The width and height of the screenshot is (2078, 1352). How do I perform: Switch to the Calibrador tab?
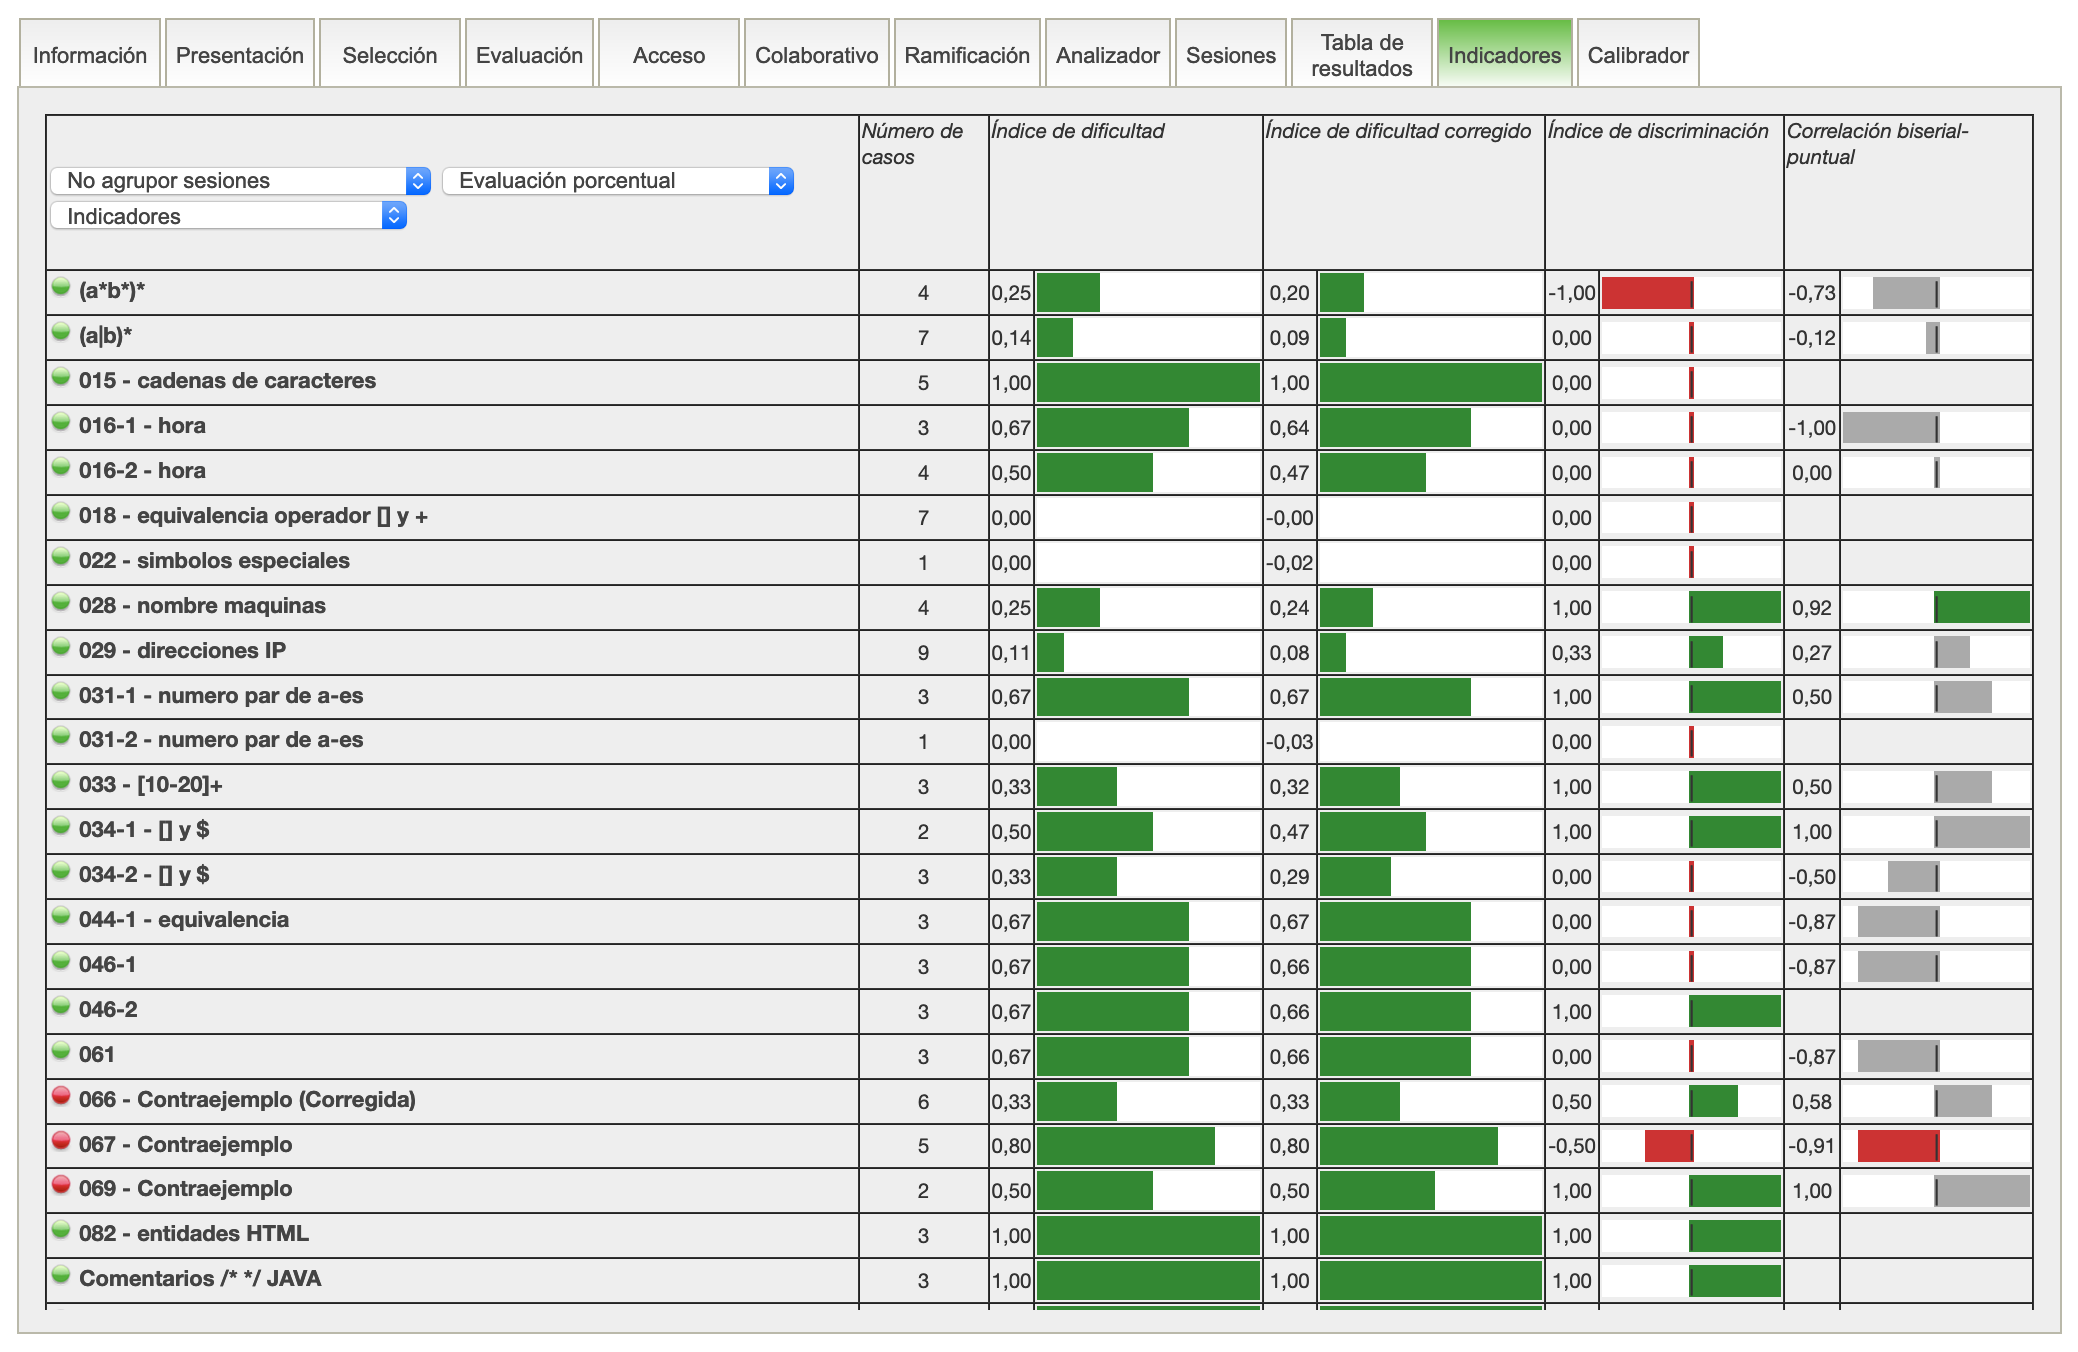tap(1637, 55)
